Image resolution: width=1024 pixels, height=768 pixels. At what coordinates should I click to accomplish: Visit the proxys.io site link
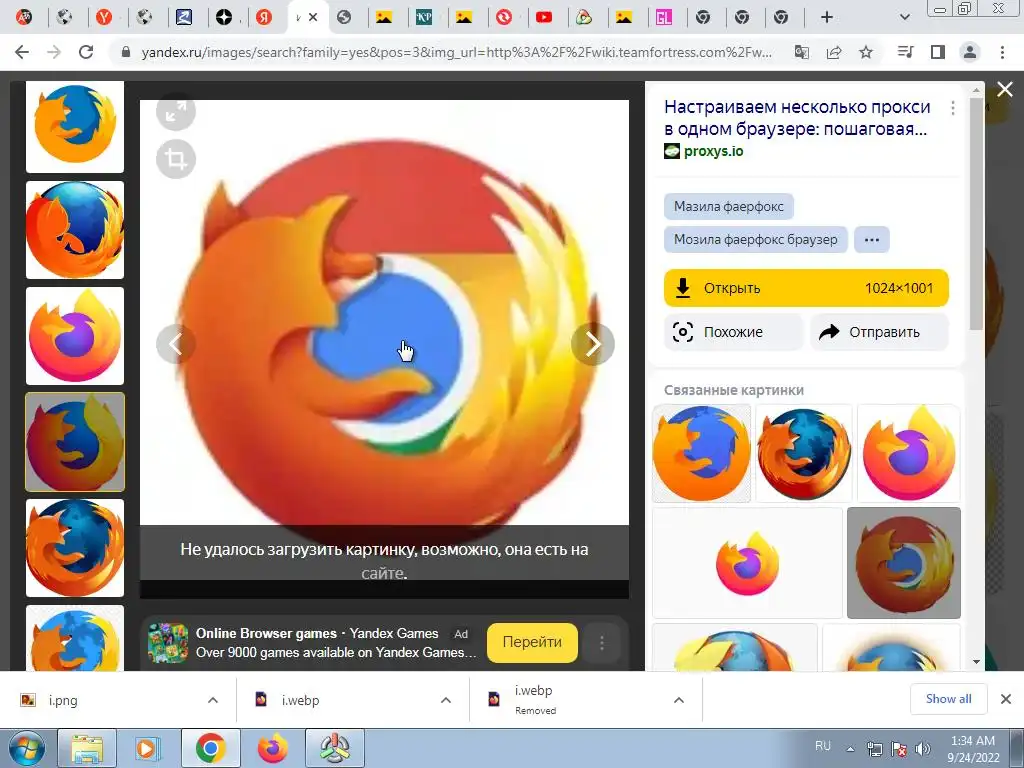point(713,151)
